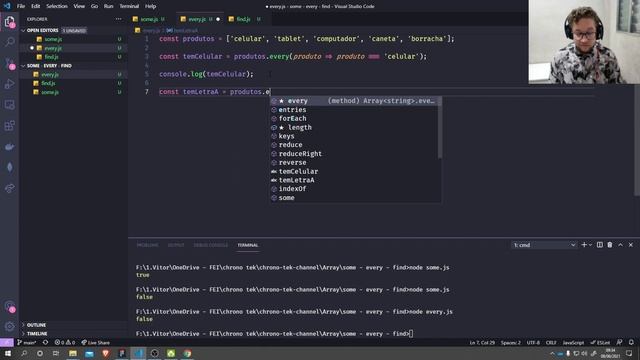
Task: Click the Ln 7, Col 29 status item
Action: [482, 342]
